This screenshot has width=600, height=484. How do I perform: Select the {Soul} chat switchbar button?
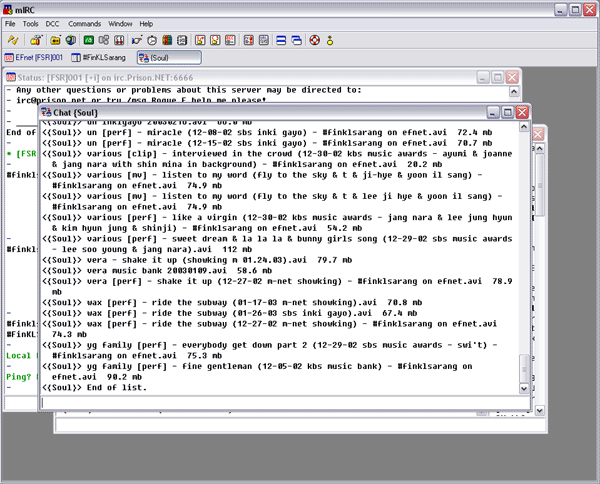(167, 58)
